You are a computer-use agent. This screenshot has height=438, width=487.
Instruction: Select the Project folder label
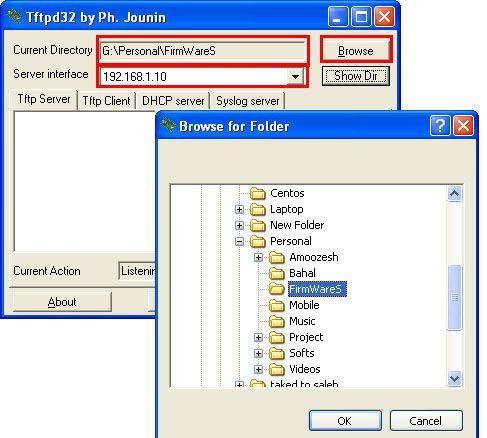306,337
